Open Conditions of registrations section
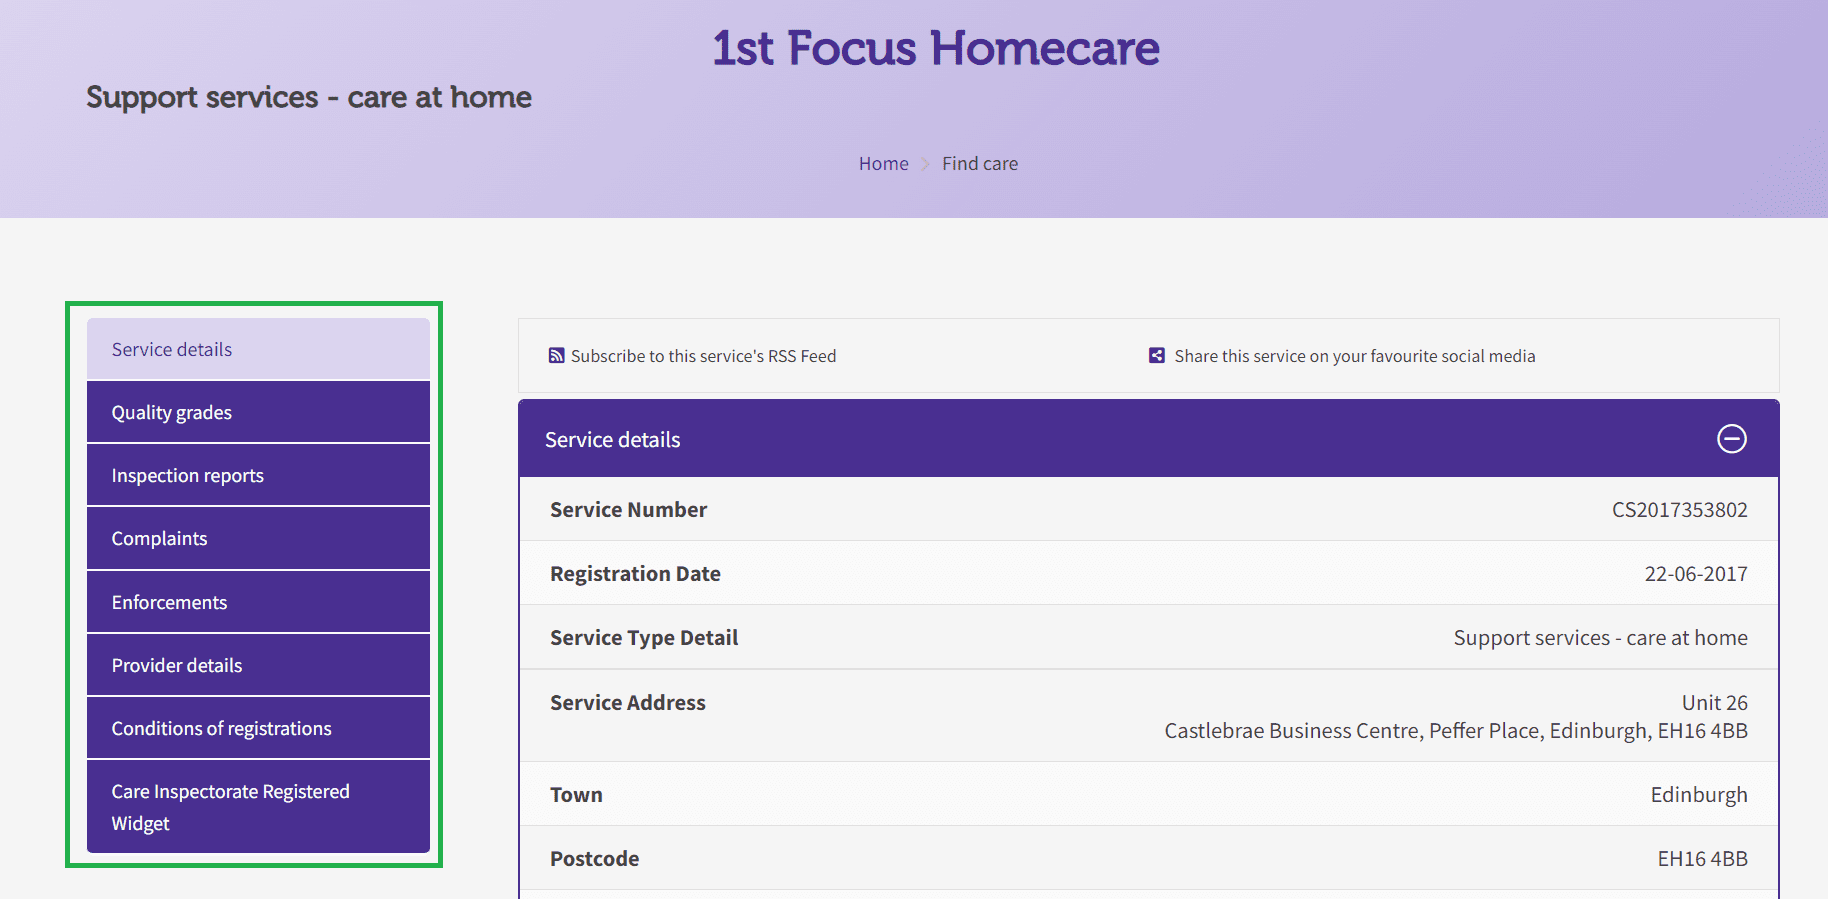Screen dimensions: 1828x899 [x=258, y=728]
